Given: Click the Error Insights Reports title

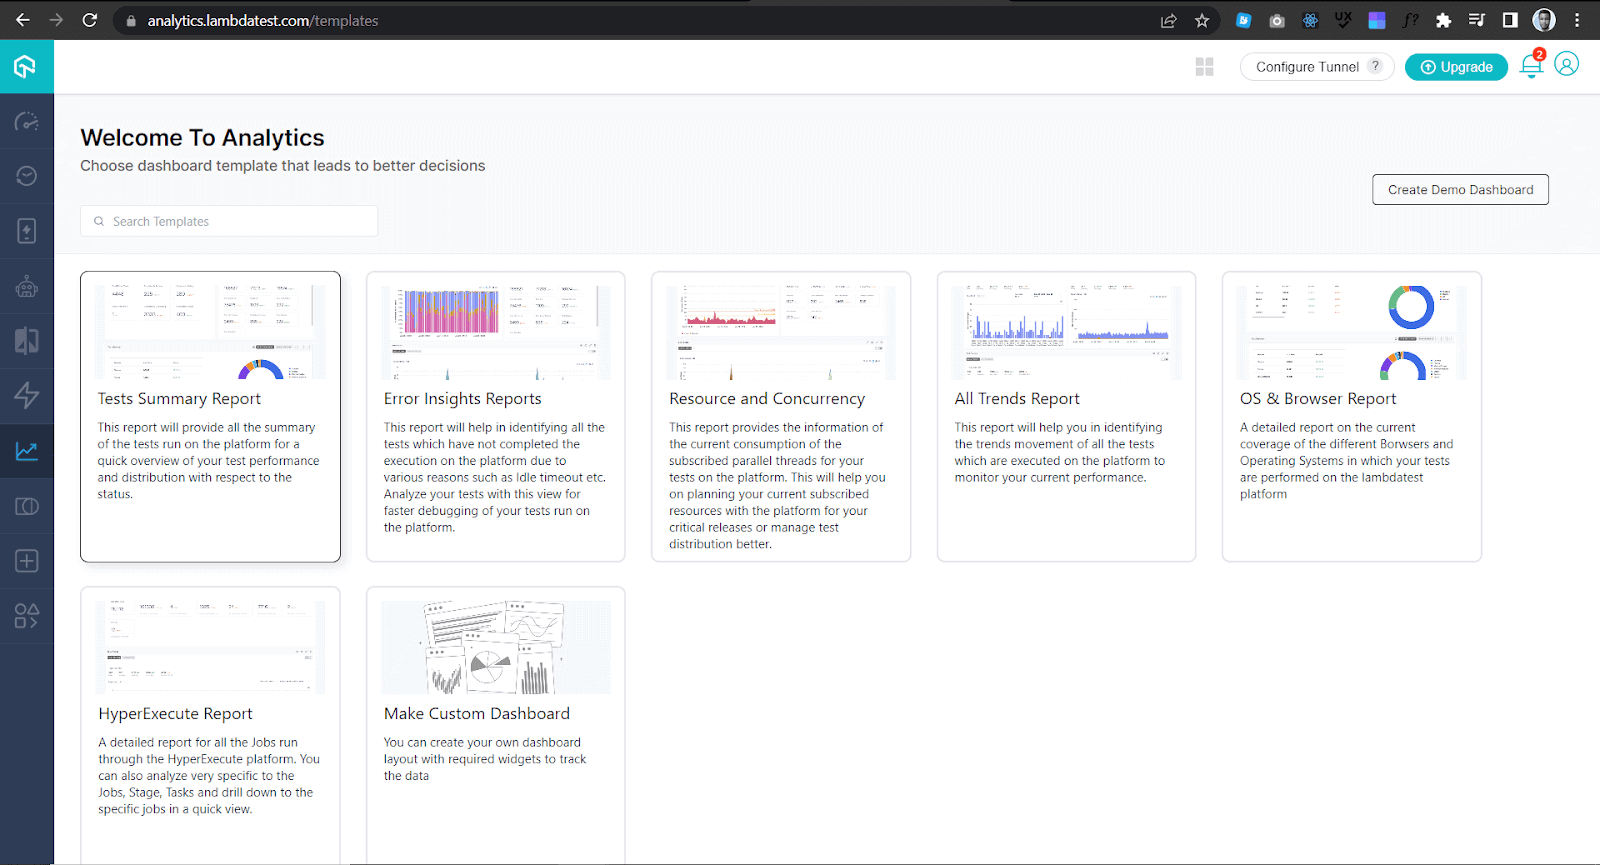Looking at the screenshot, I should (x=463, y=399).
